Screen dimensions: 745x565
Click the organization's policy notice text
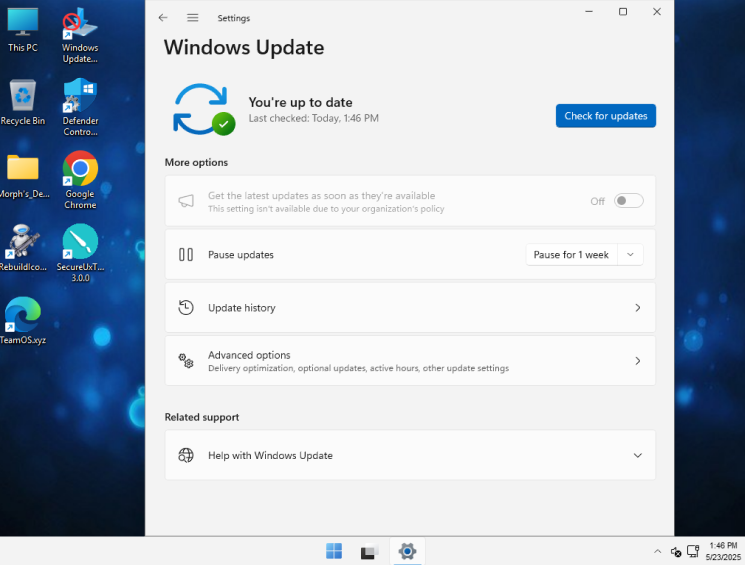(326, 209)
